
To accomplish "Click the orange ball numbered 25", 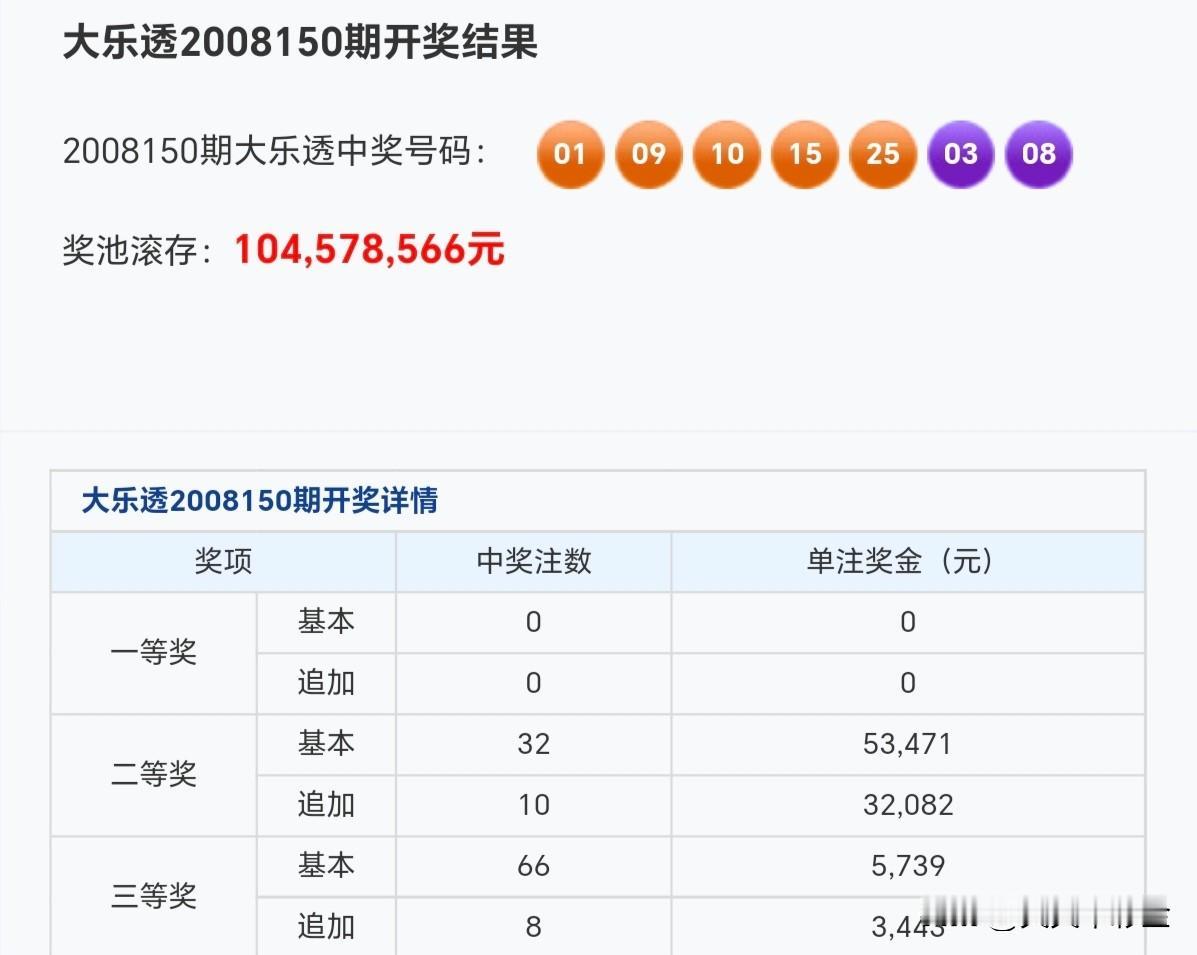I will pos(882,154).
